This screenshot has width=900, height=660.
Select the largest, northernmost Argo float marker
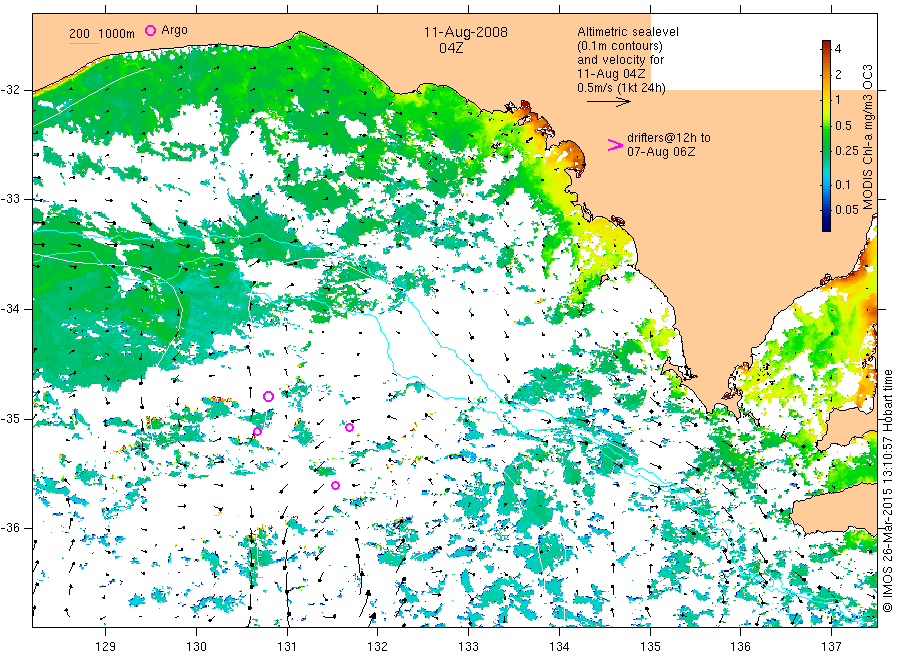268,397
